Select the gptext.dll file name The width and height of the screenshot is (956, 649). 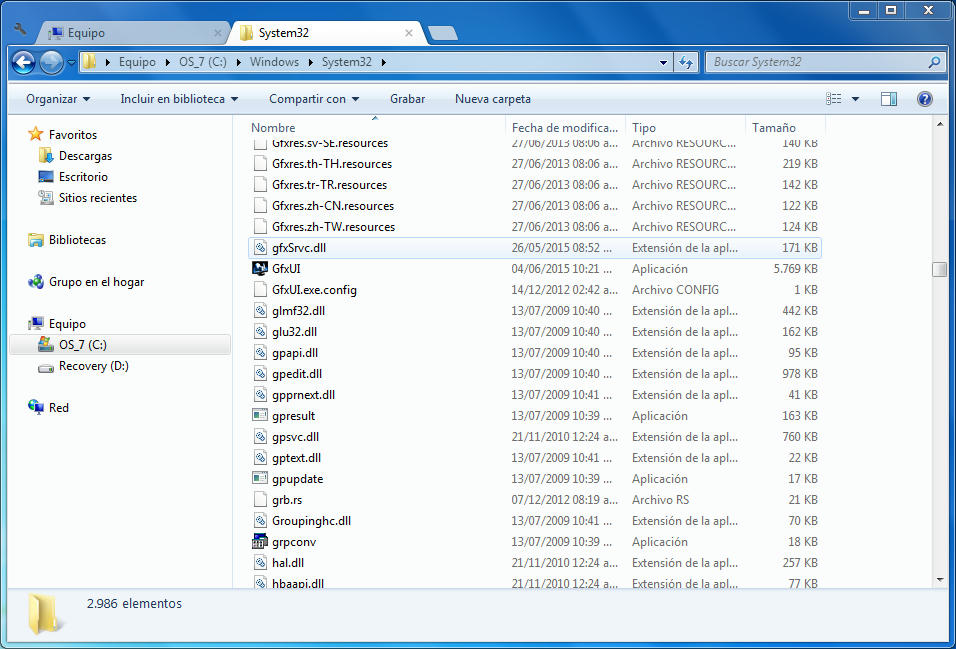pyautogui.click(x=296, y=457)
